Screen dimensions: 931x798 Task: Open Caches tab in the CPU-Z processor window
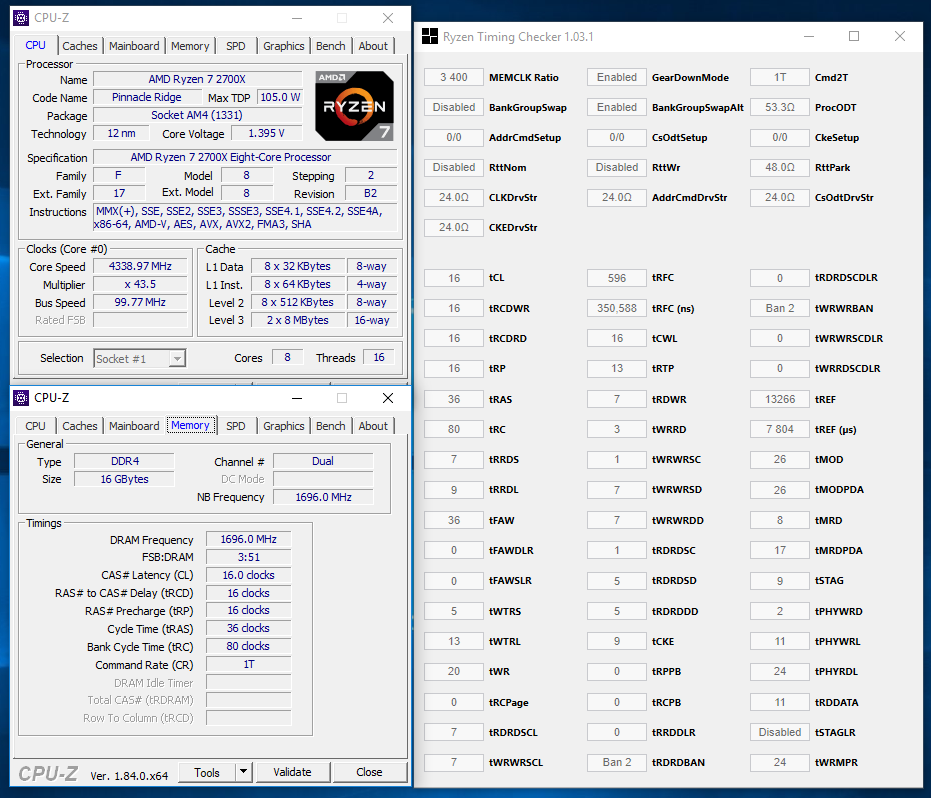click(80, 46)
